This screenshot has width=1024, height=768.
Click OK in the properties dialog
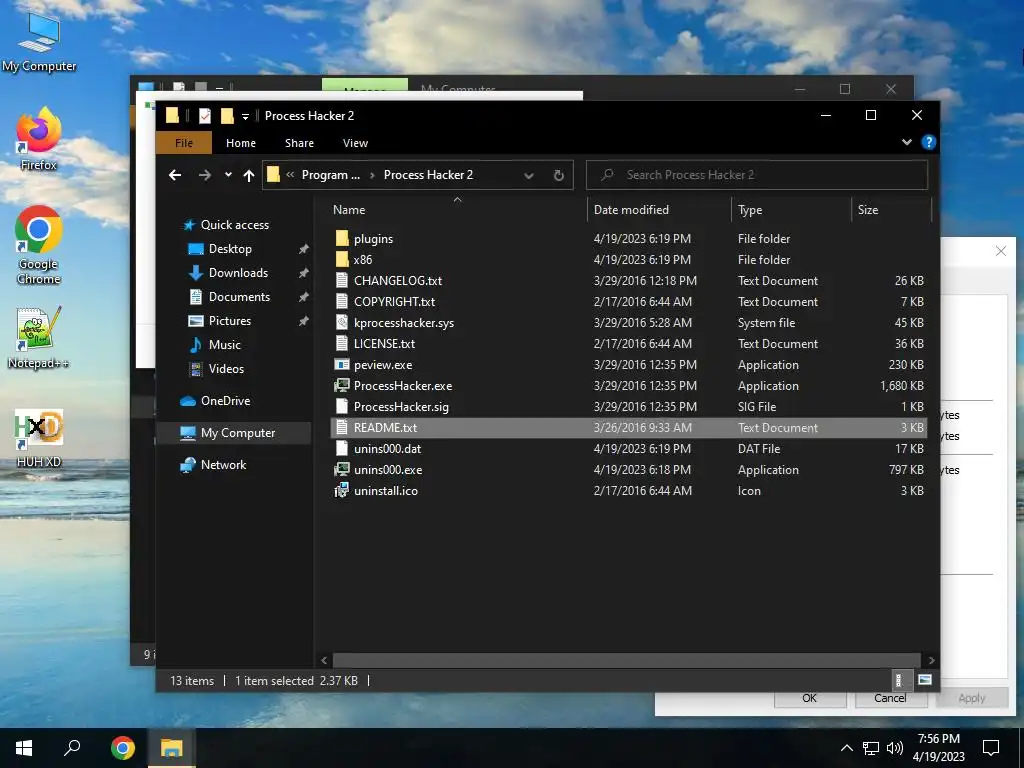[810, 698]
